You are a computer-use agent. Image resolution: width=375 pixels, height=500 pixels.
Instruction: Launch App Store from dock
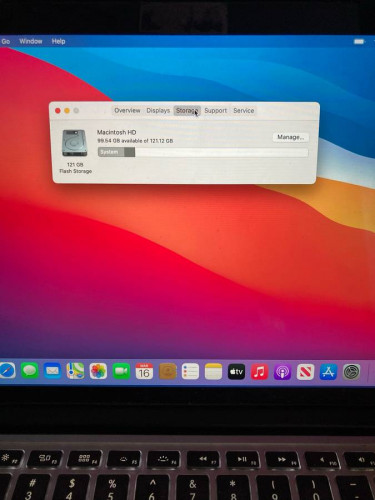point(328,372)
